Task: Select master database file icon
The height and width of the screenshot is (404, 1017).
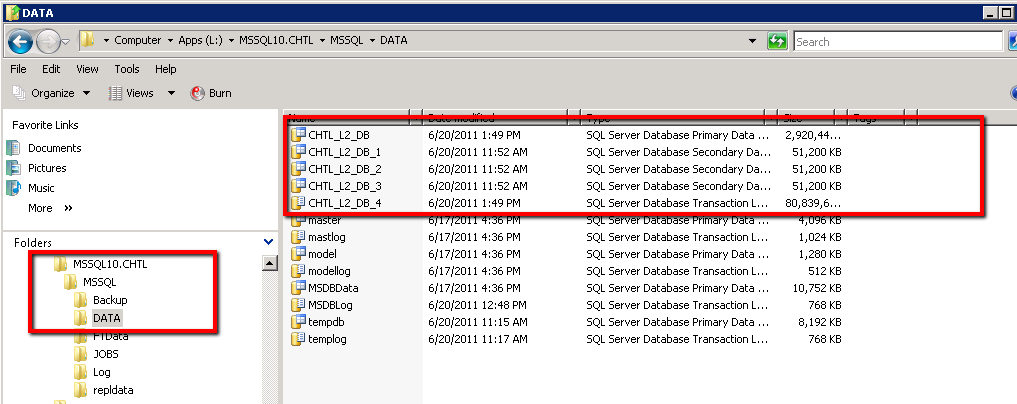Action: 298,220
